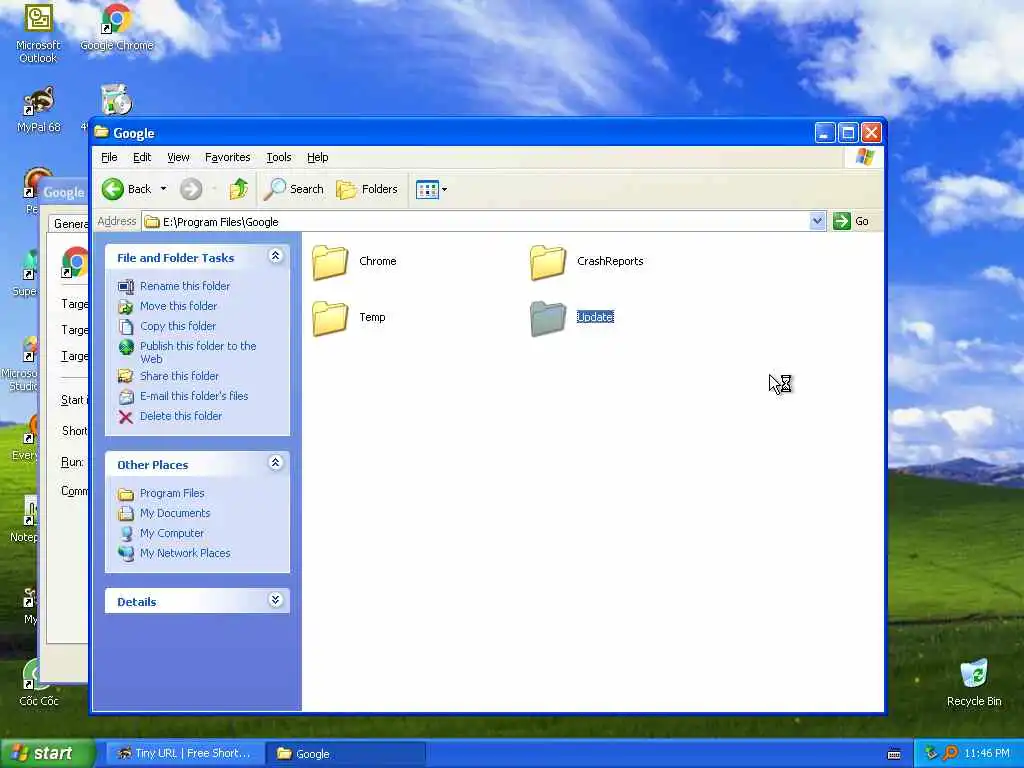Screen dimensions: 1024x768
Task: Collapse the Other Places panel
Action: 276,463
